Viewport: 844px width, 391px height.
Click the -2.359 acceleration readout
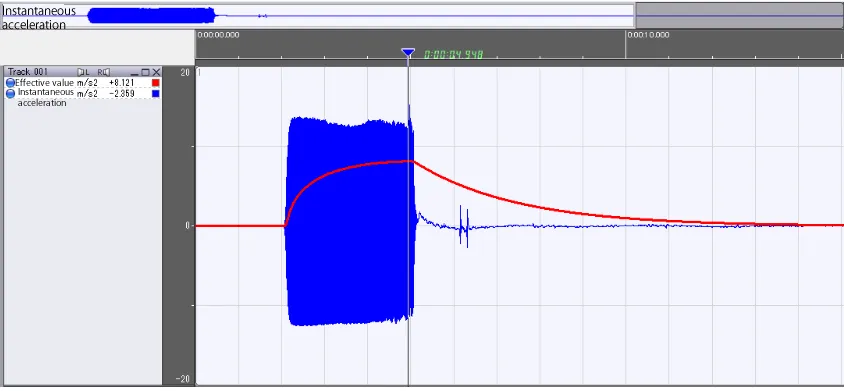point(122,94)
